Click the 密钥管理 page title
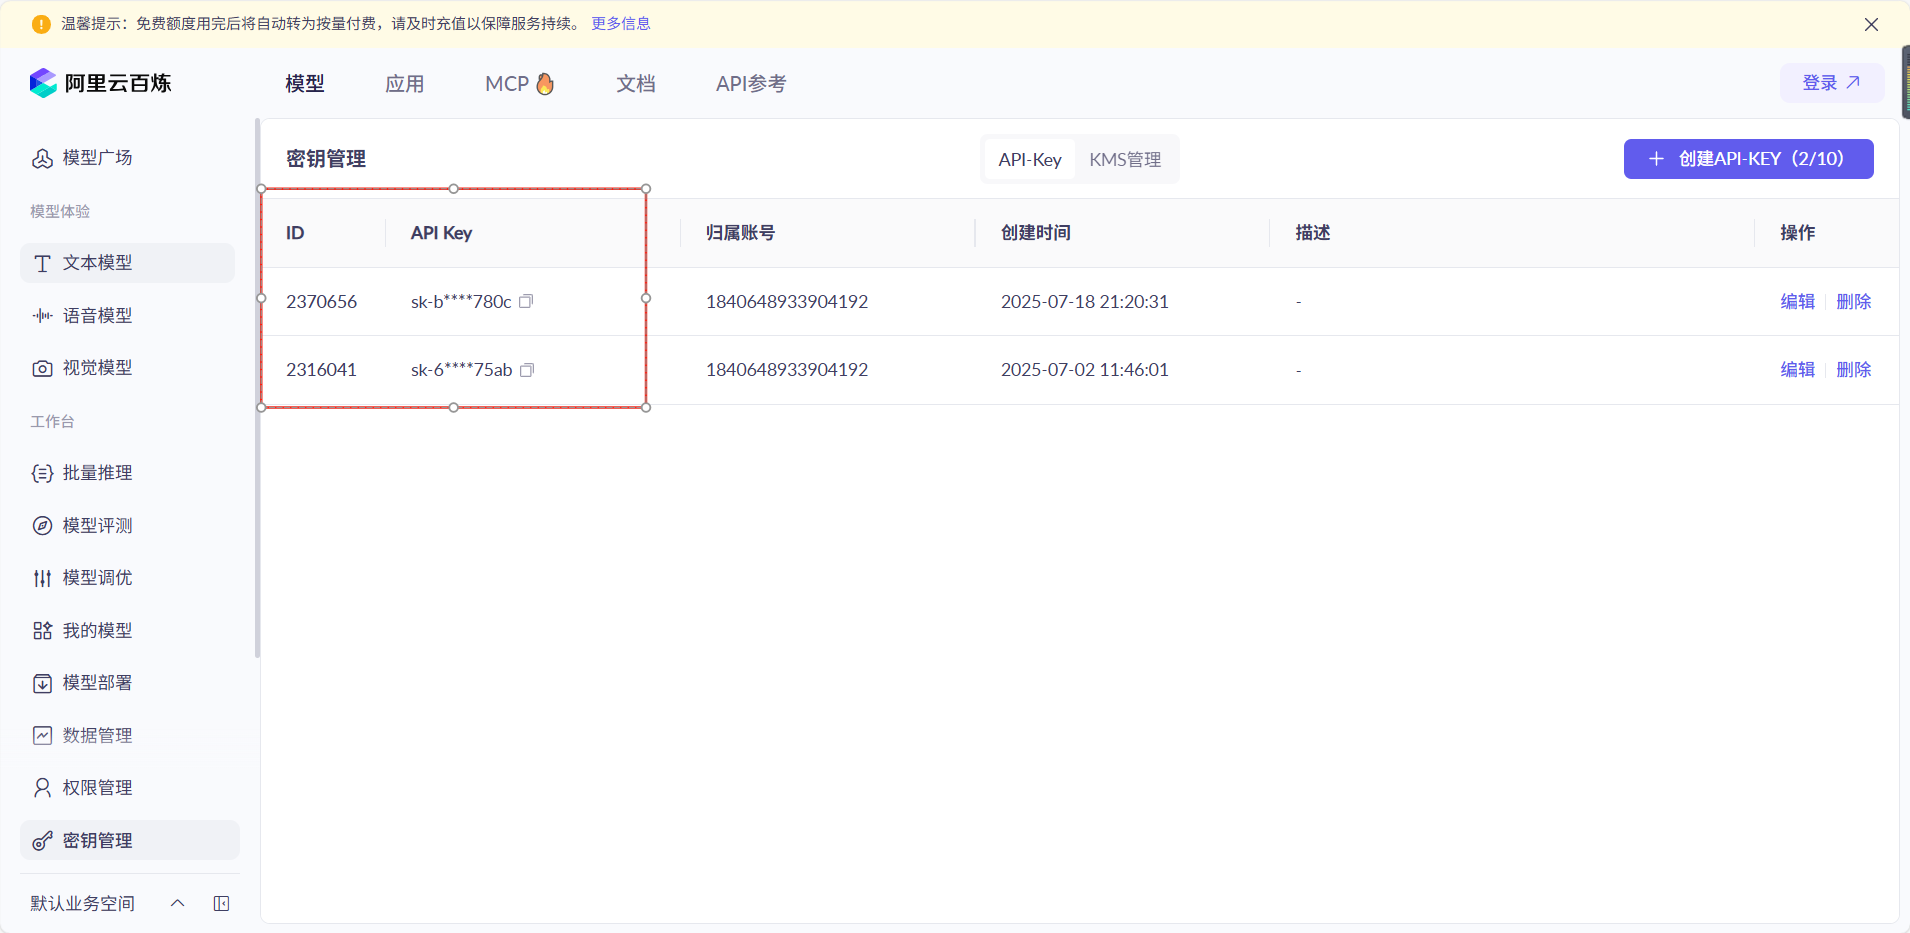Viewport: 1910px width, 933px height. 326,159
